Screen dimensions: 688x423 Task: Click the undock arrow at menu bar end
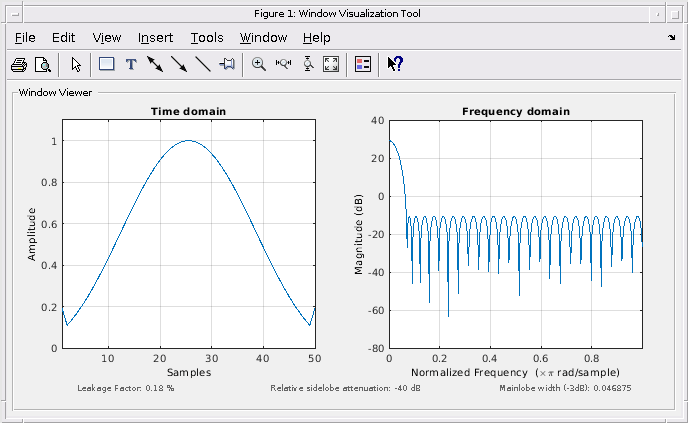pos(671,38)
